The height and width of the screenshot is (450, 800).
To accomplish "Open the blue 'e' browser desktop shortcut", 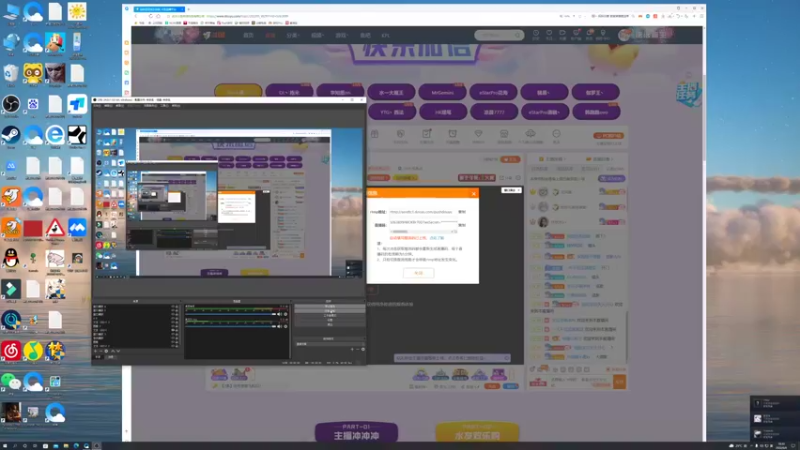I will pyautogui.click(x=55, y=135).
